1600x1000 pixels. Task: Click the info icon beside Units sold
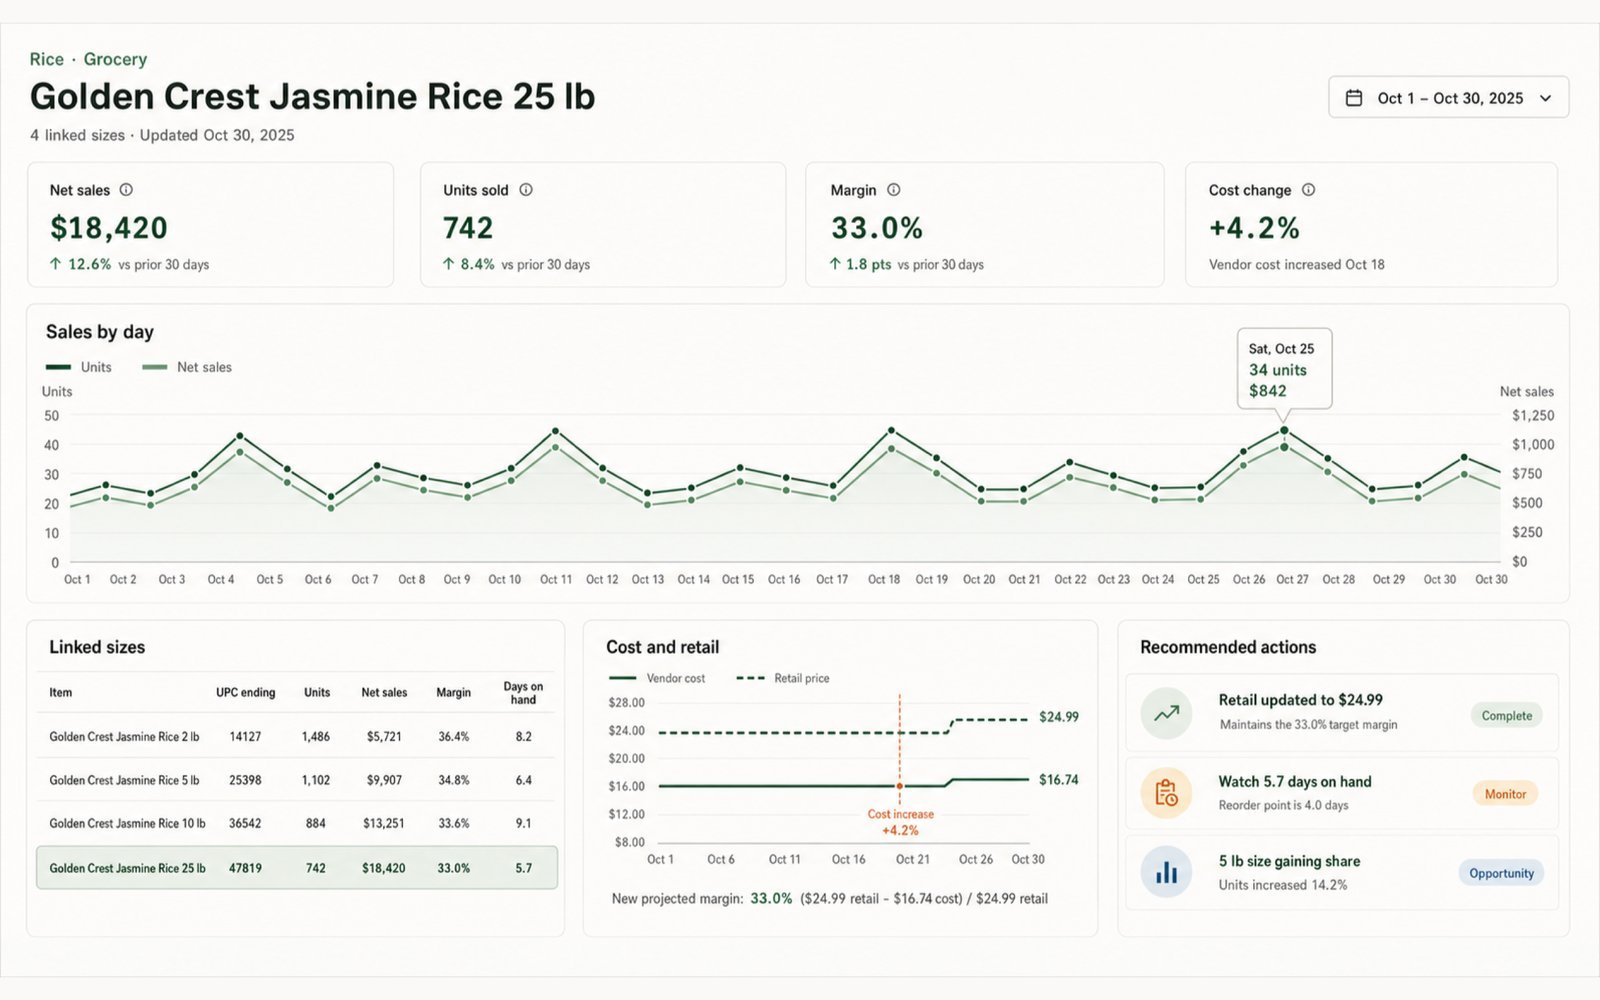[x=526, y=190]
